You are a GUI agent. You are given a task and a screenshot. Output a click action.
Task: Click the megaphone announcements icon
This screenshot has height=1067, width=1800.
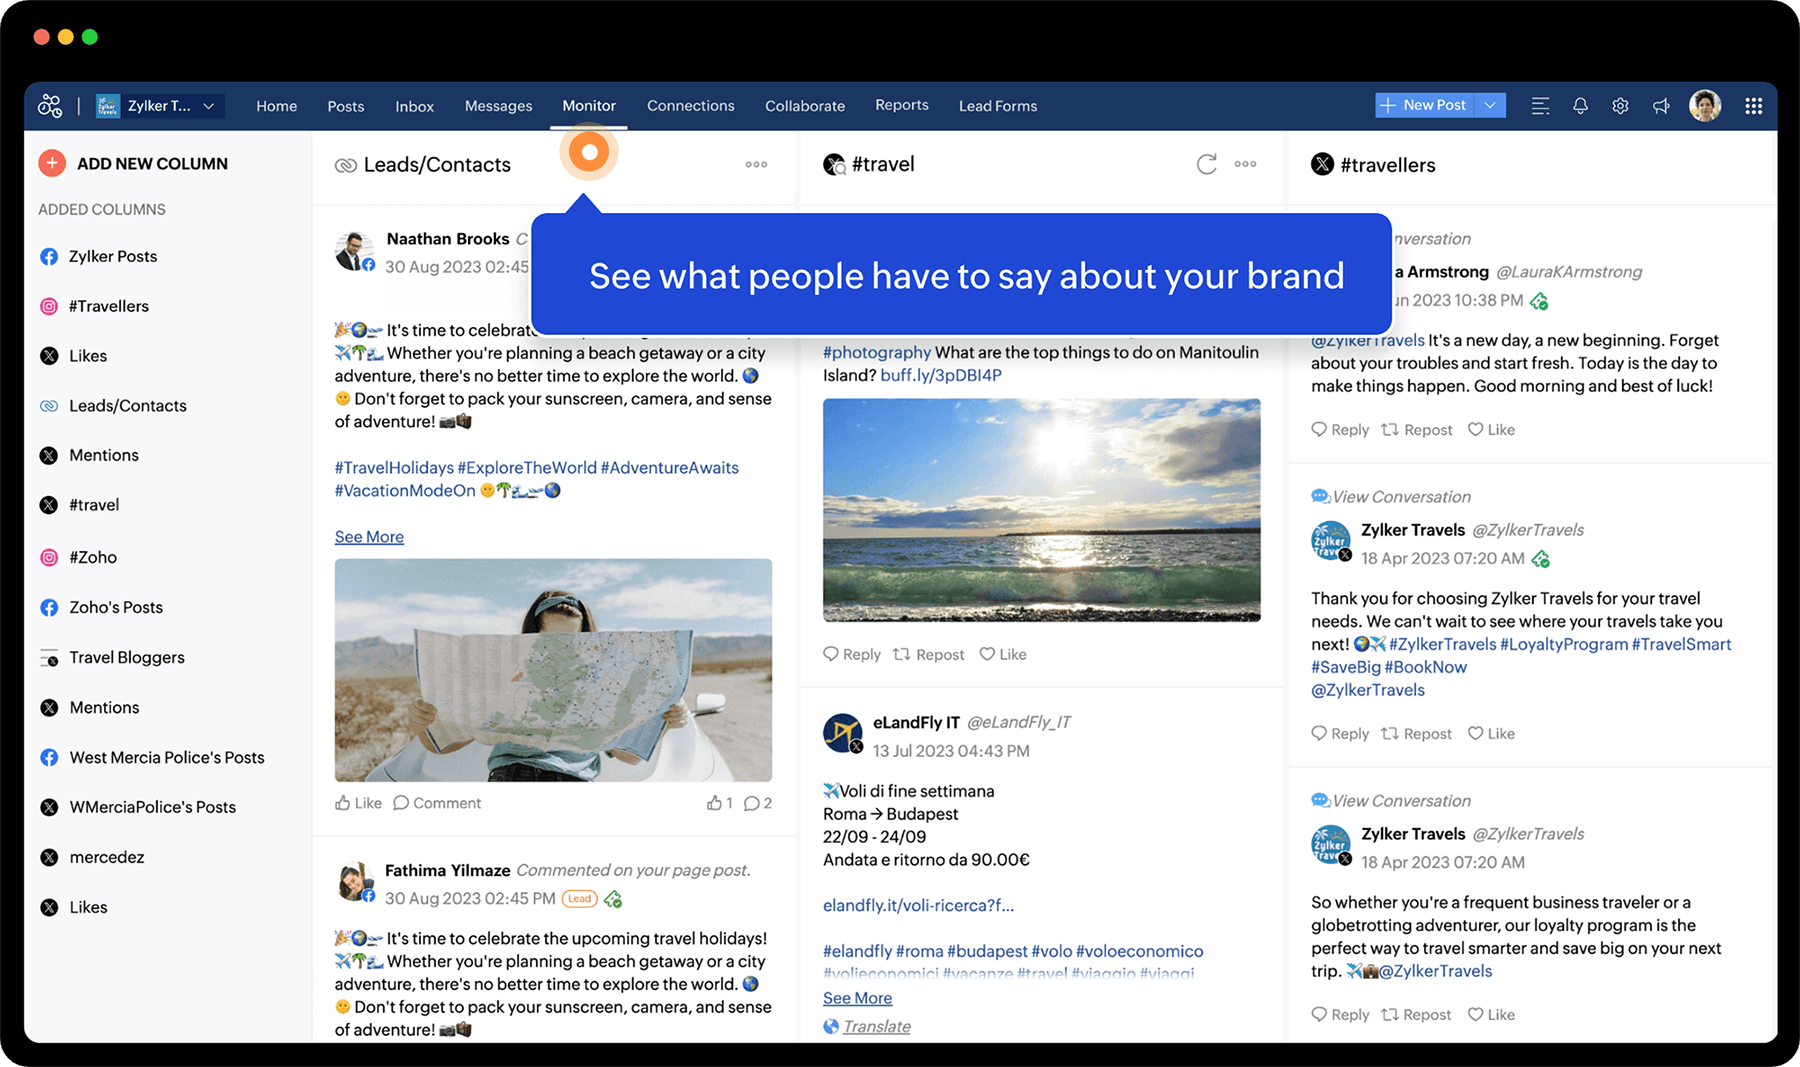pos(1661,106)
